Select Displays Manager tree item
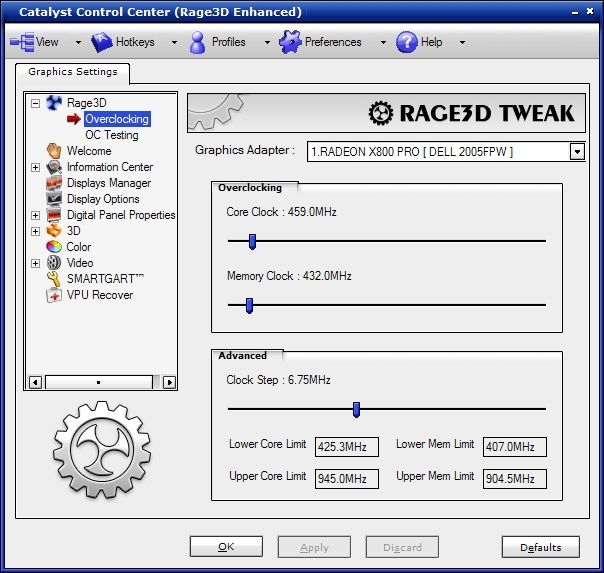The height and width of the screenshot is (573, 604). tap(109, 183)
